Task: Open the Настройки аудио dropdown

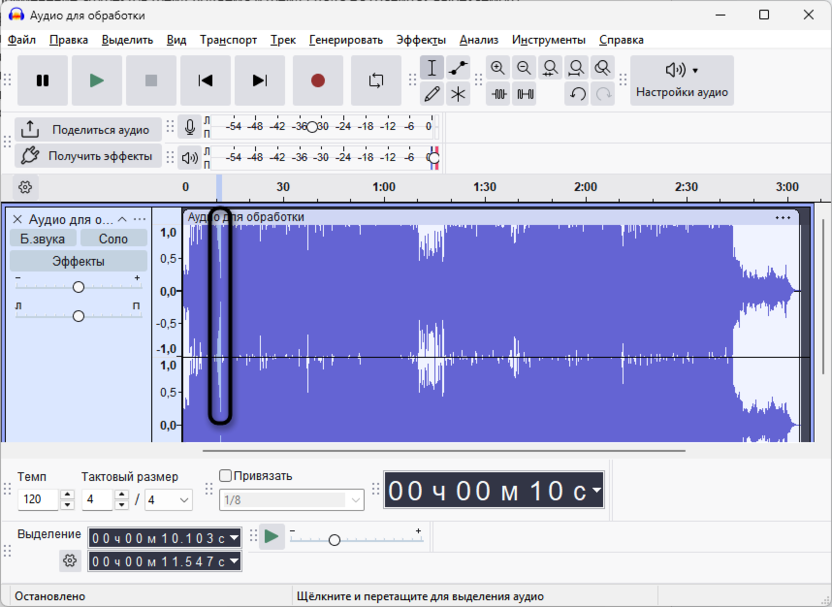Action: [682, 80]
